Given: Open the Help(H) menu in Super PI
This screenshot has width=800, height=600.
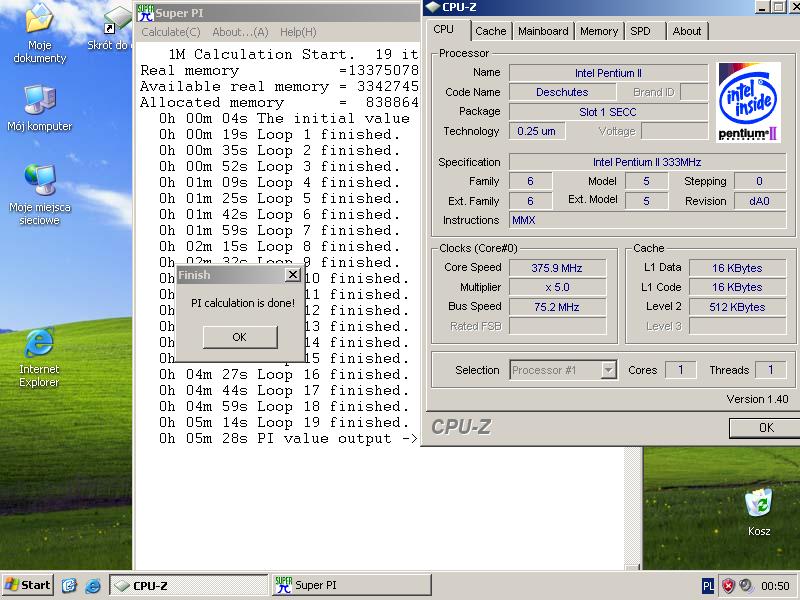Looking at the screenshot, I should [298, 32].
